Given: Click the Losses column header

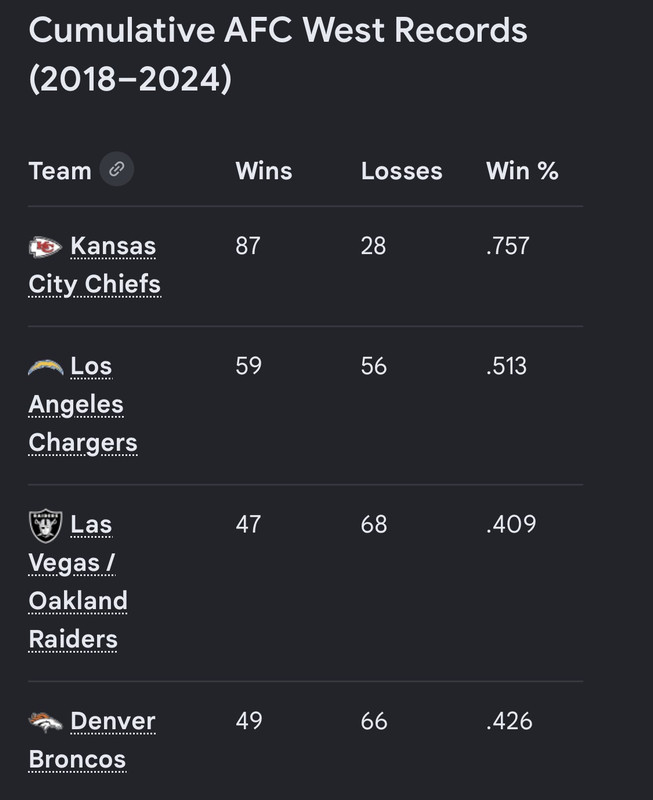Looking at the screenshot, I should point(401,171).
